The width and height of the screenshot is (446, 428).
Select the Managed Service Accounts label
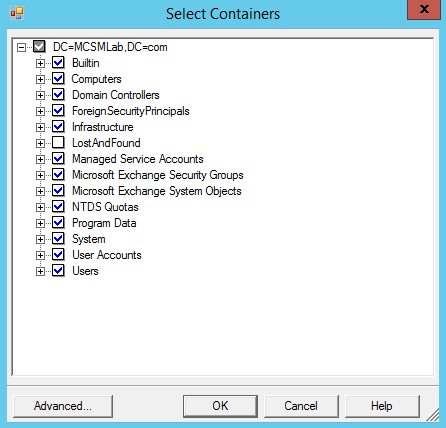(x=138, y=159)
